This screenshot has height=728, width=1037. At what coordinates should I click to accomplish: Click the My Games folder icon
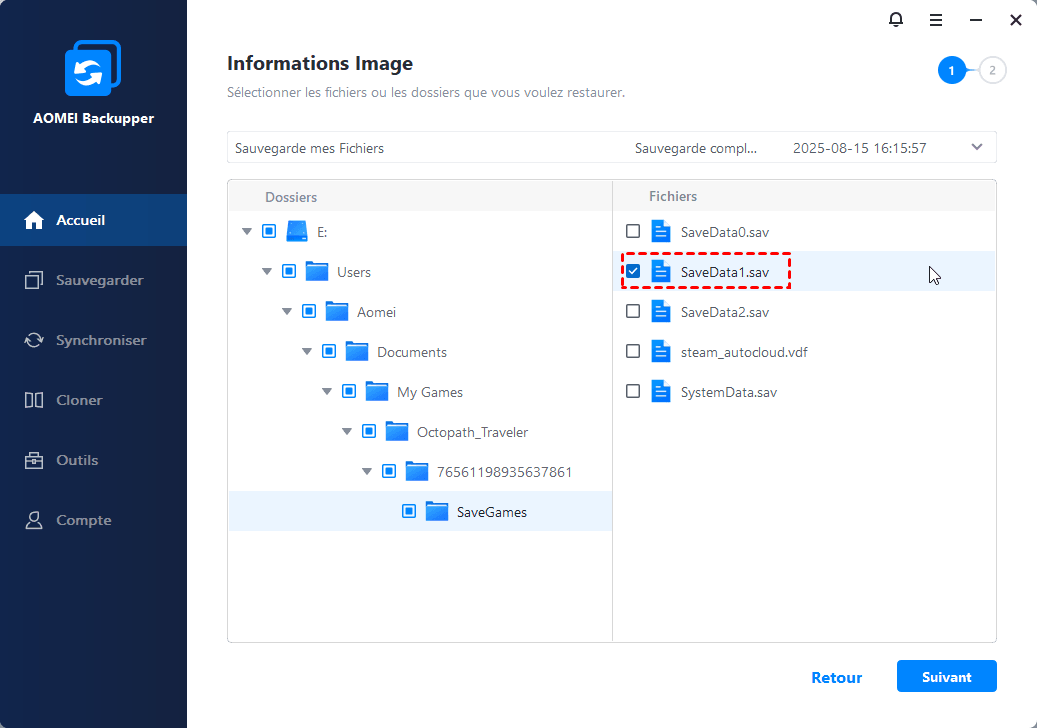(376, 391)
